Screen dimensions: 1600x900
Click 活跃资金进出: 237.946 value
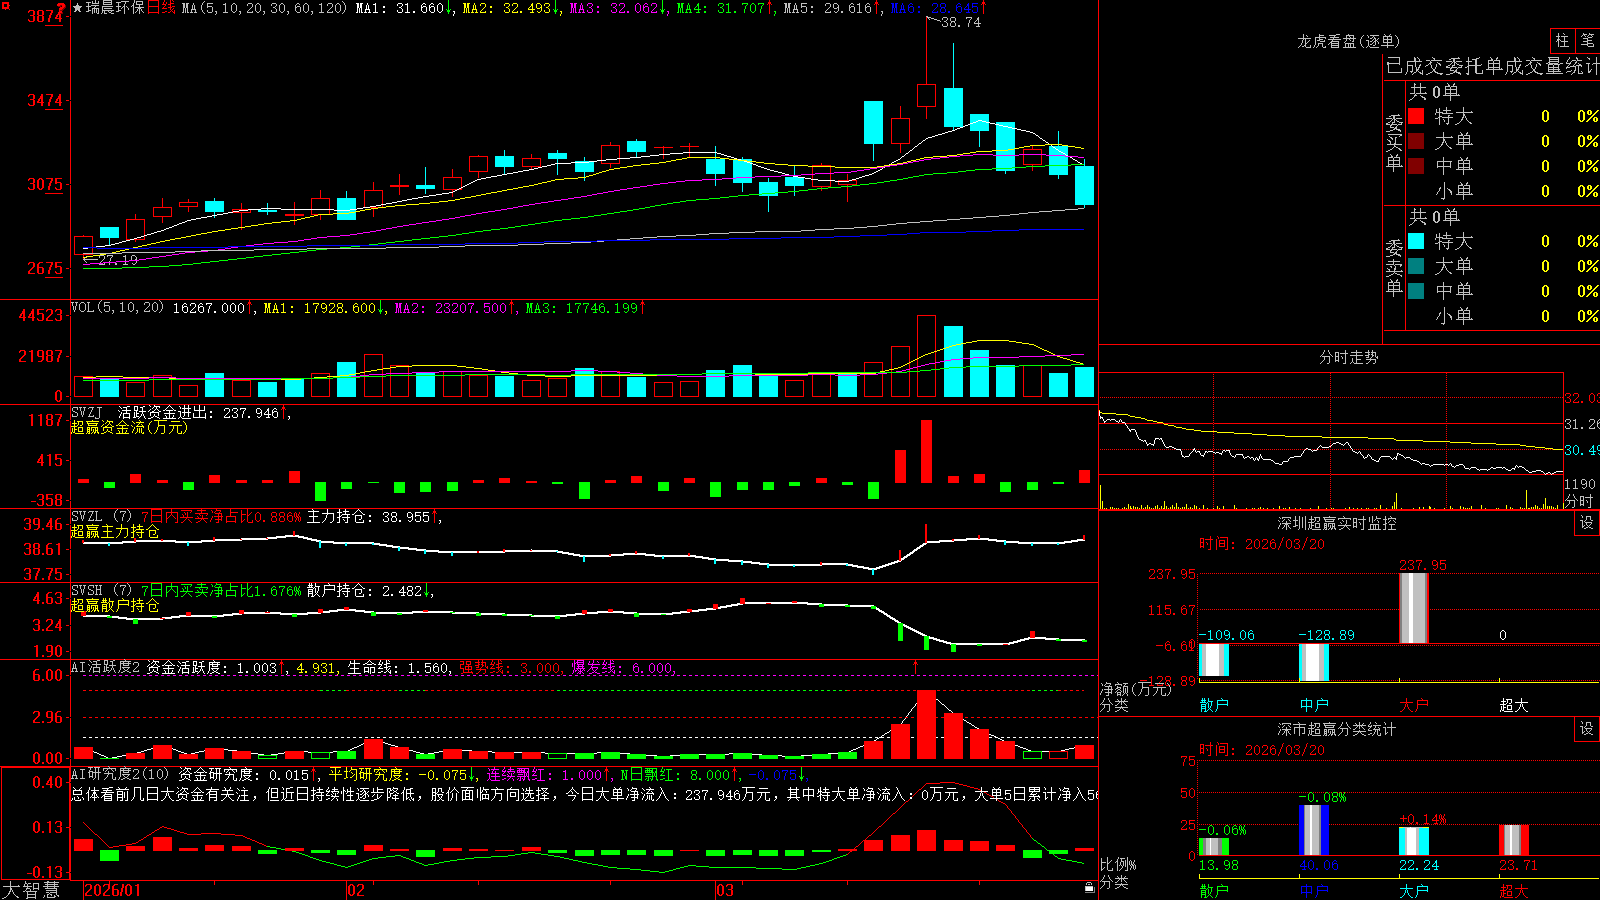tap(198, 413)
